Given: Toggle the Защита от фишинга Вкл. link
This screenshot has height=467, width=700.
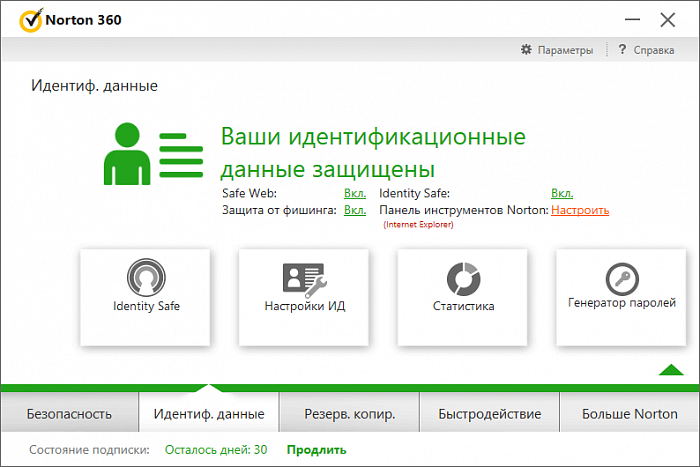Looking at the screenshot, I should coord(355,210).
